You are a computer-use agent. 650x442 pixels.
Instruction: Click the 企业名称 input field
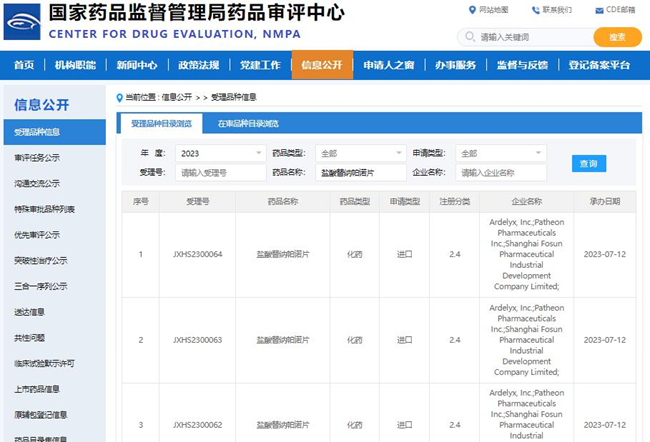[x=500, y=173]
